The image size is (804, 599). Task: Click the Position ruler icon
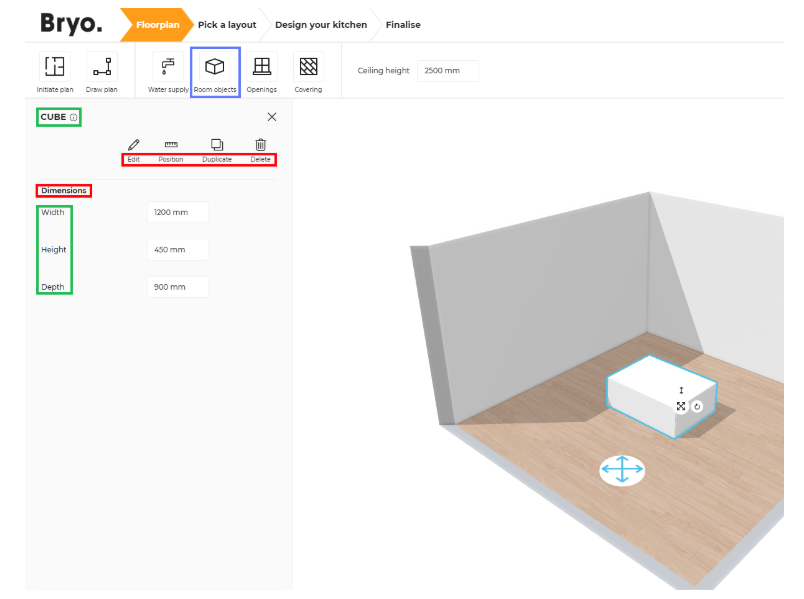171,145
